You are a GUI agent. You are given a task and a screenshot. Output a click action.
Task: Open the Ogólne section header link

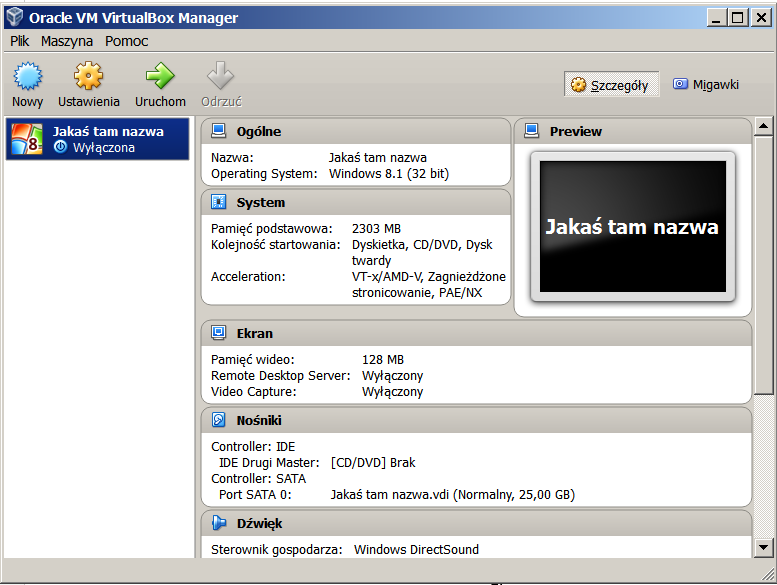click(259, 131)
